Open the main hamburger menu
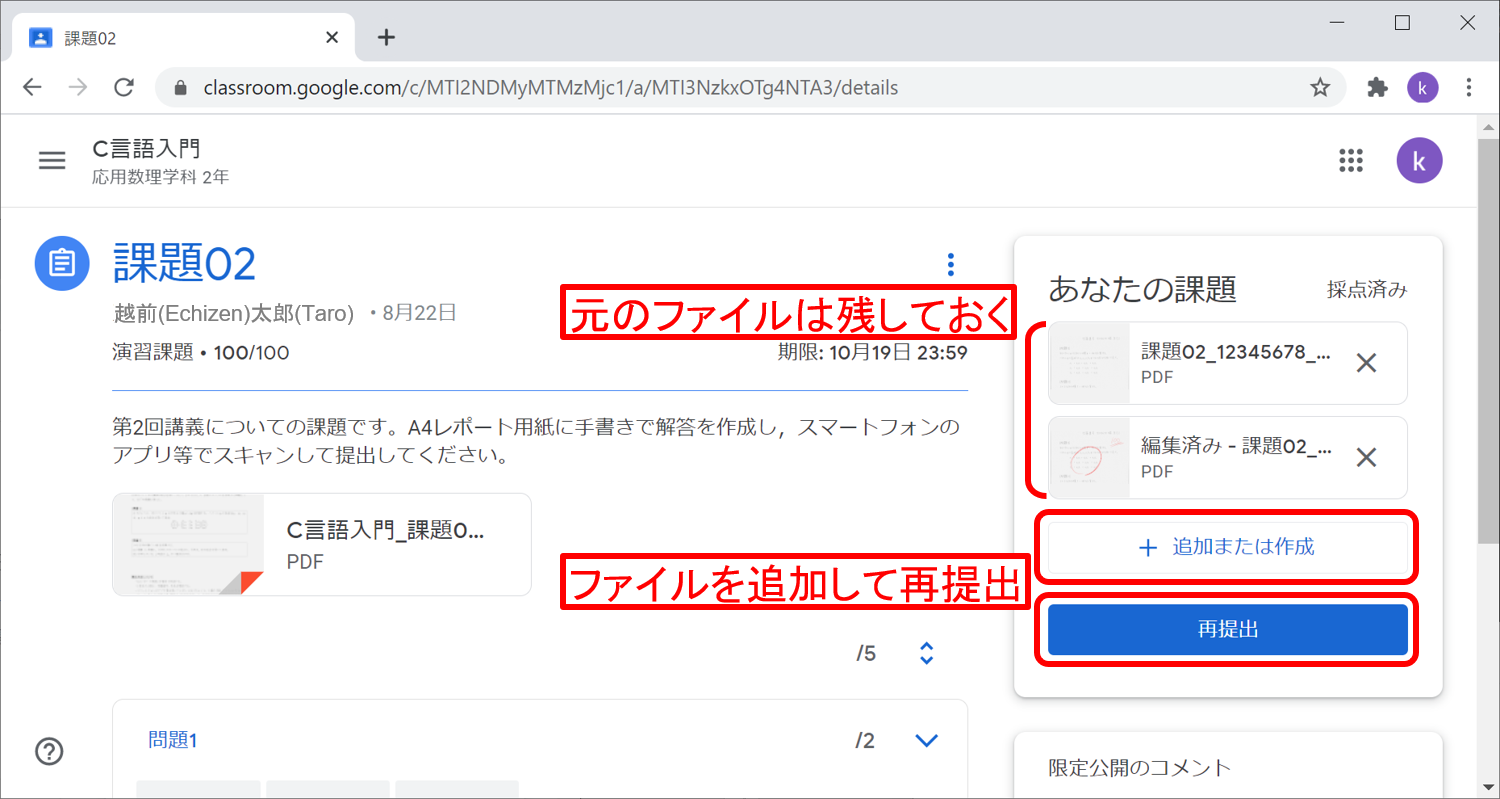Viewport: 1500px width, 799px height. 52,160
